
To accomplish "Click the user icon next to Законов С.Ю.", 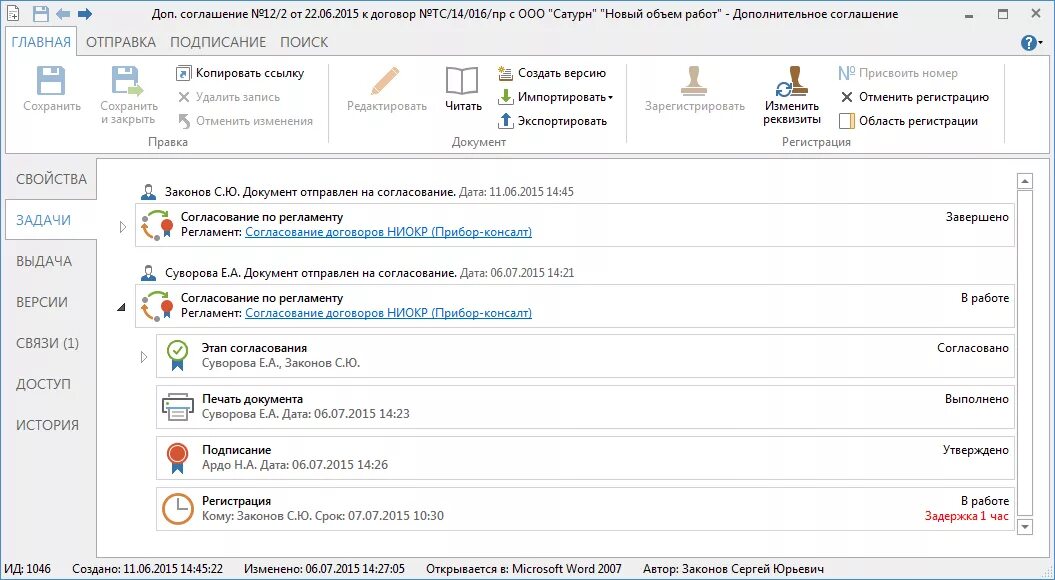I will tap(148, 192).
